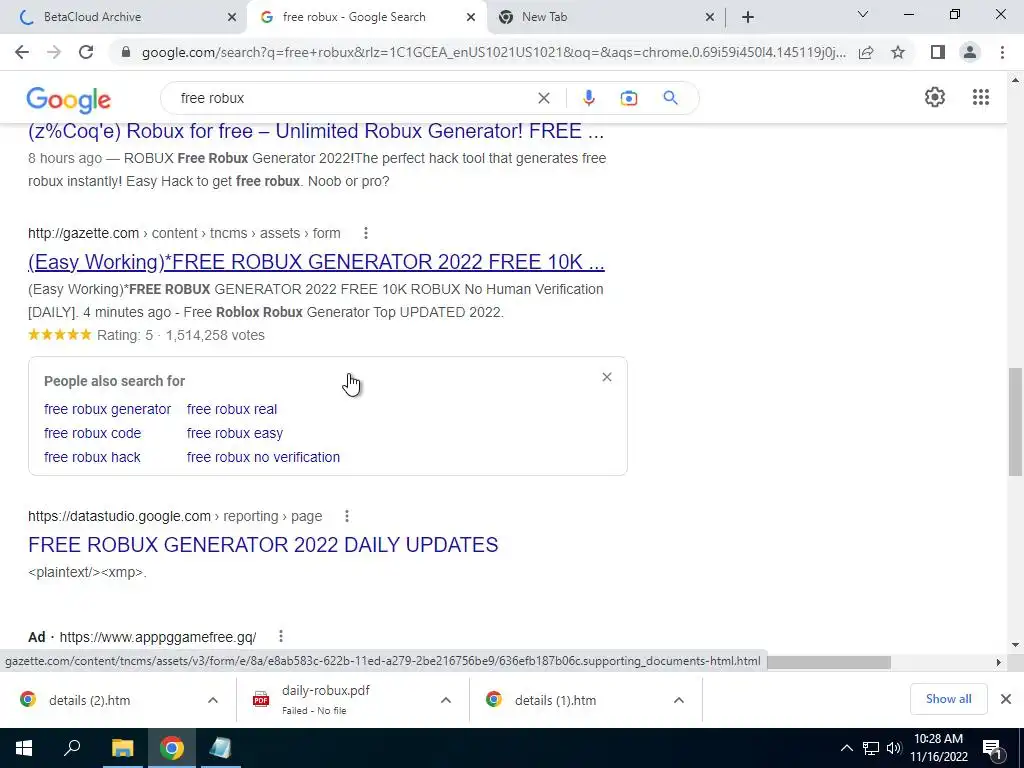
Task: Open a new browser tab
Action: pos(748,17)
